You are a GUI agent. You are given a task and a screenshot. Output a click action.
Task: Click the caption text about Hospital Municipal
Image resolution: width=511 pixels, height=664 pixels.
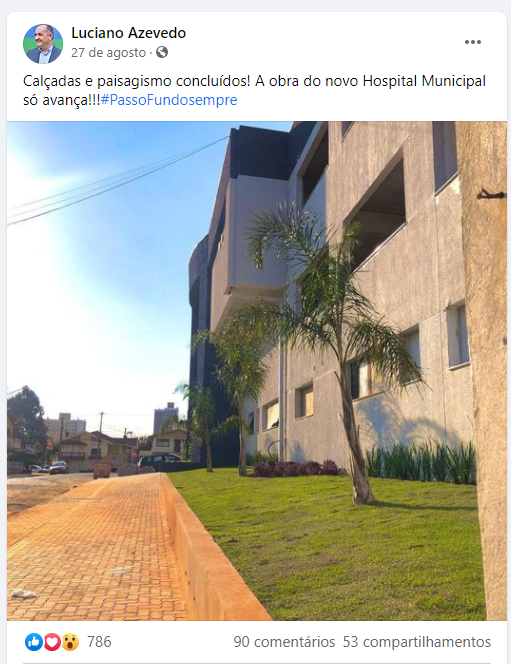coord(254,91)
